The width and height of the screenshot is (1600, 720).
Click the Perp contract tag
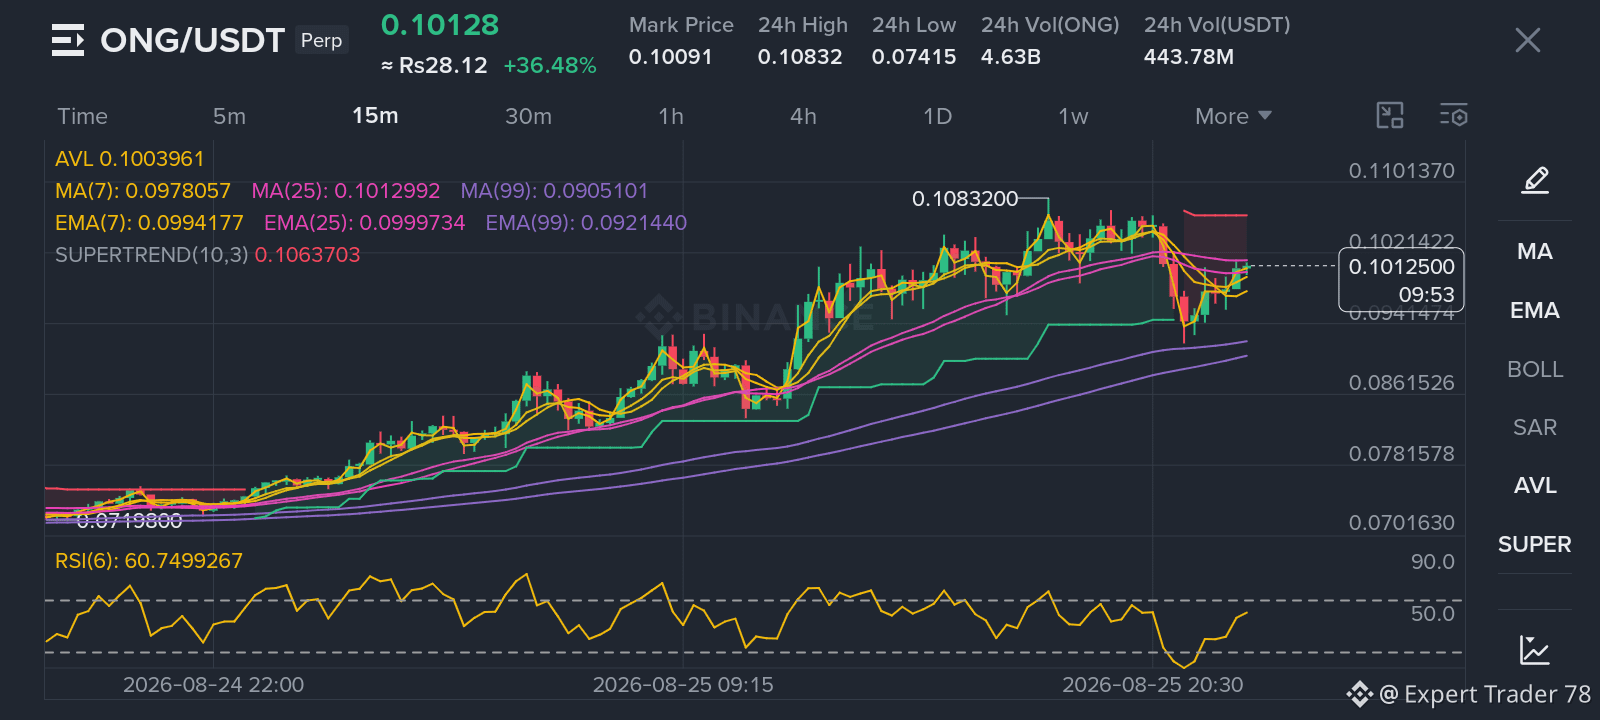tap(321, 40)
